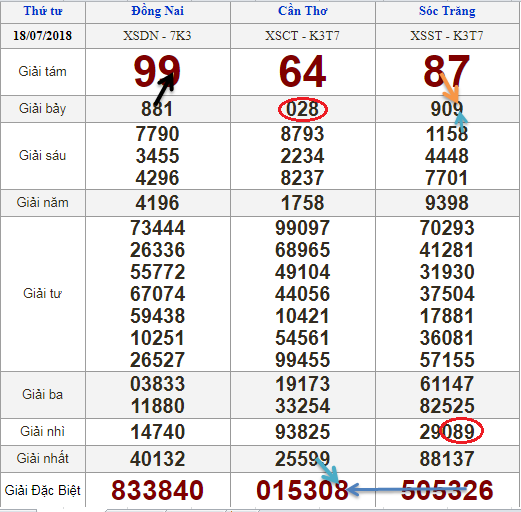Click the XSDN - 7K3 ticket code
This screenshot has width=521, height=512.
pyautogui.click(x=157, y=36)
